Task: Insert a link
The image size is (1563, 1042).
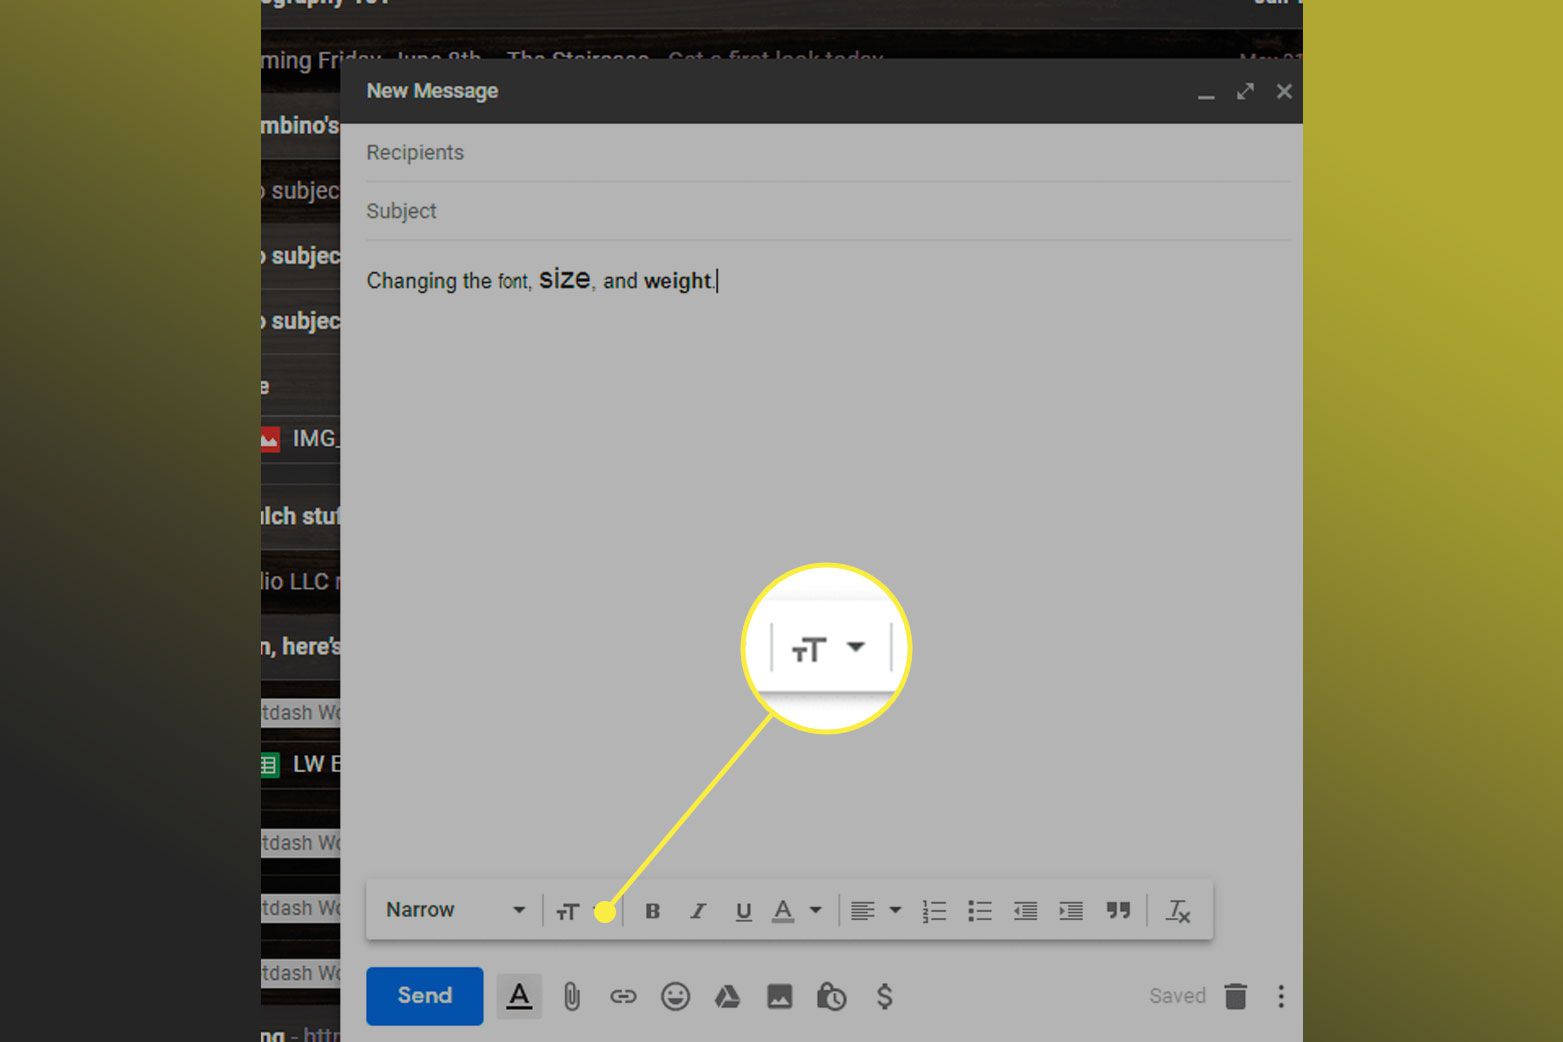Action: tap(623, 996)
